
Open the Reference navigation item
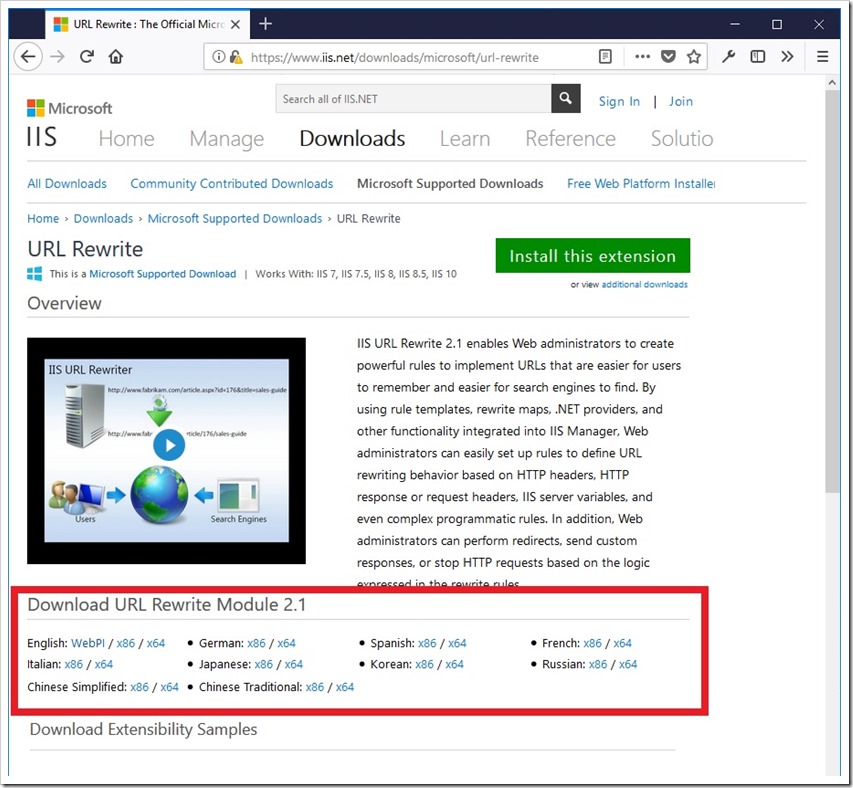[x=571, y=139]
